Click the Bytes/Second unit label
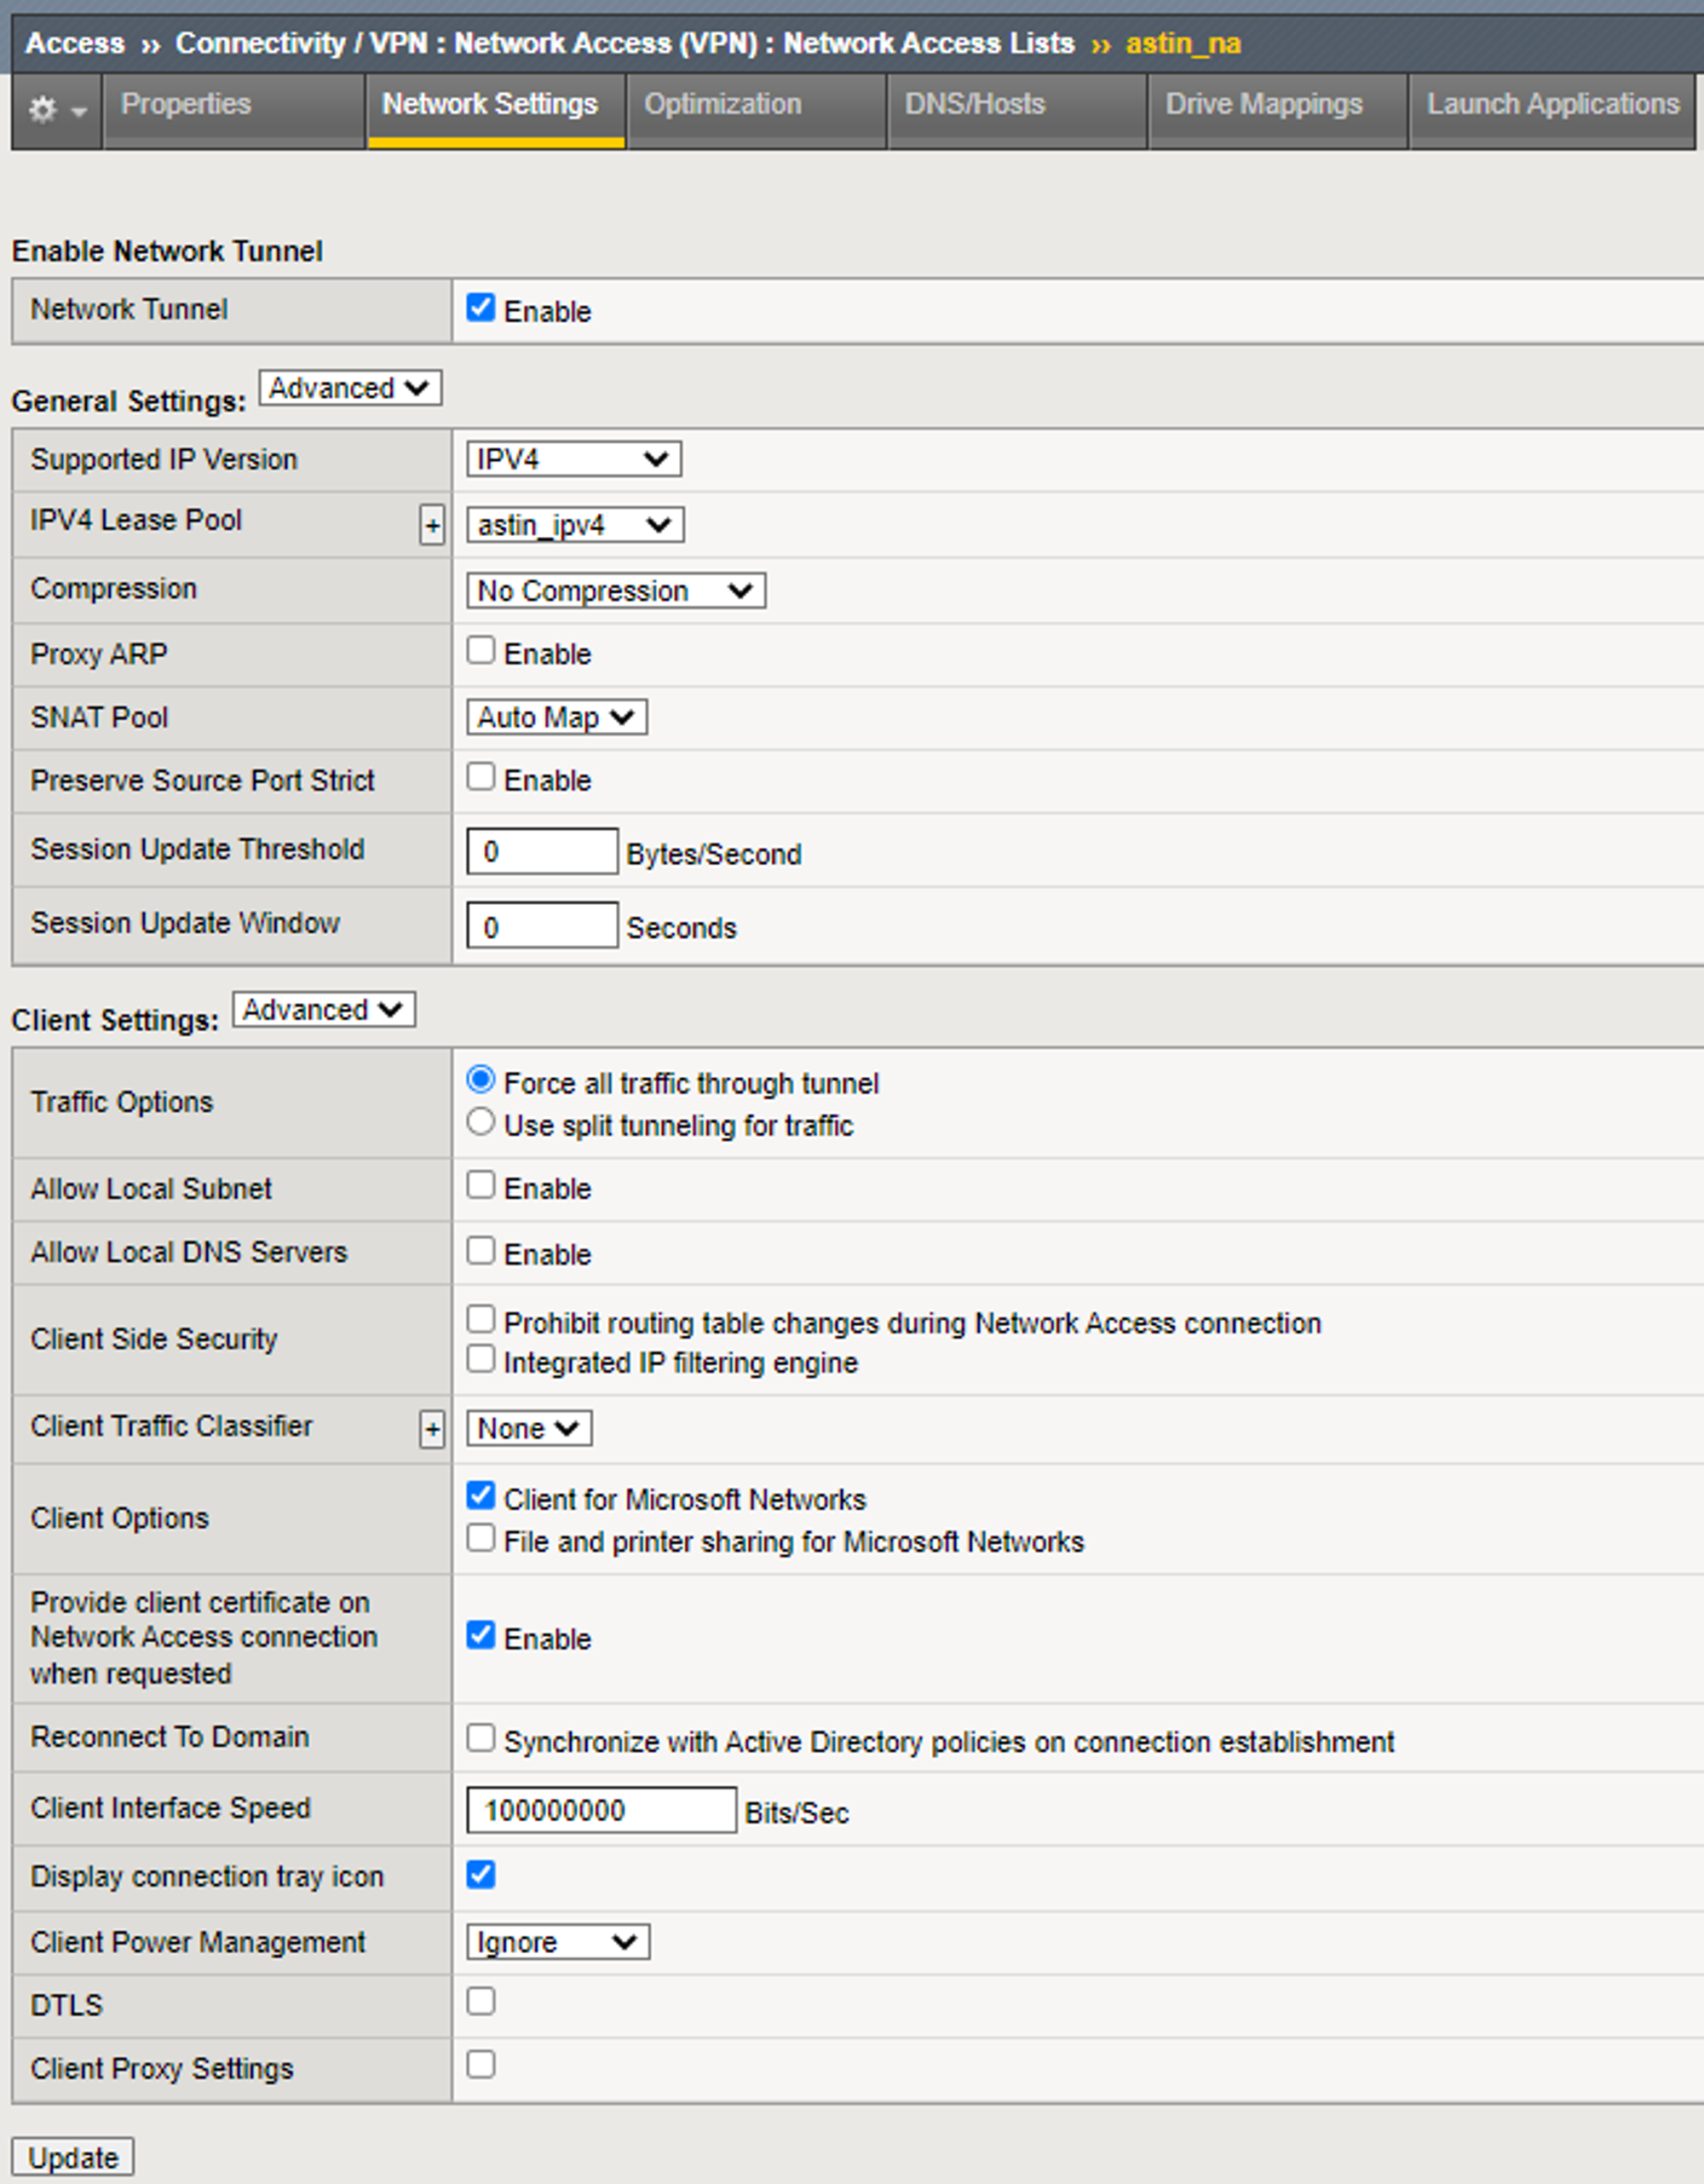The width and height of the screenshot is (1704, 2184). 714,854
